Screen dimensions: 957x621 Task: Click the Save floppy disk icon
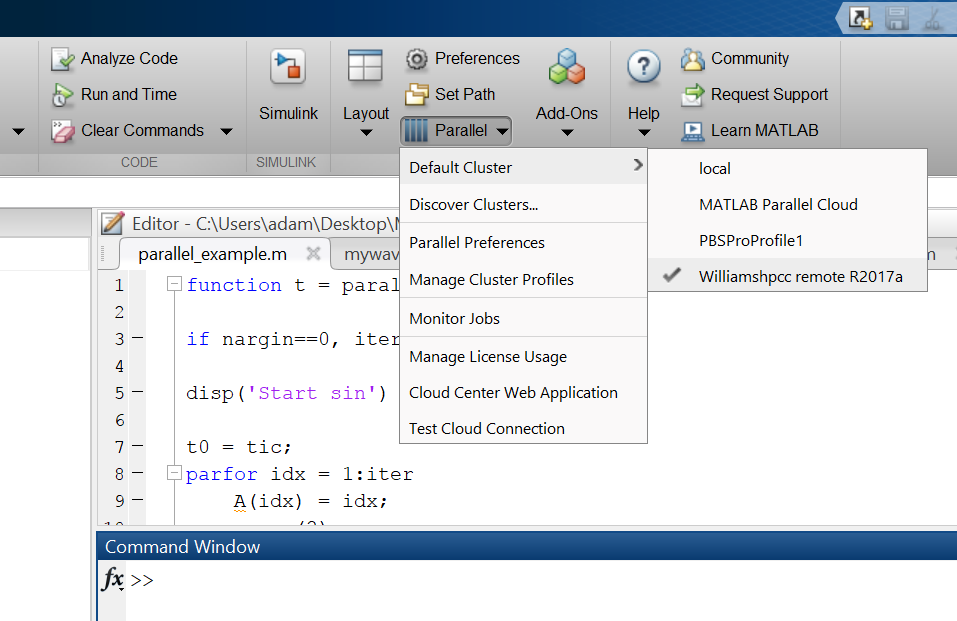coord(897,18)
